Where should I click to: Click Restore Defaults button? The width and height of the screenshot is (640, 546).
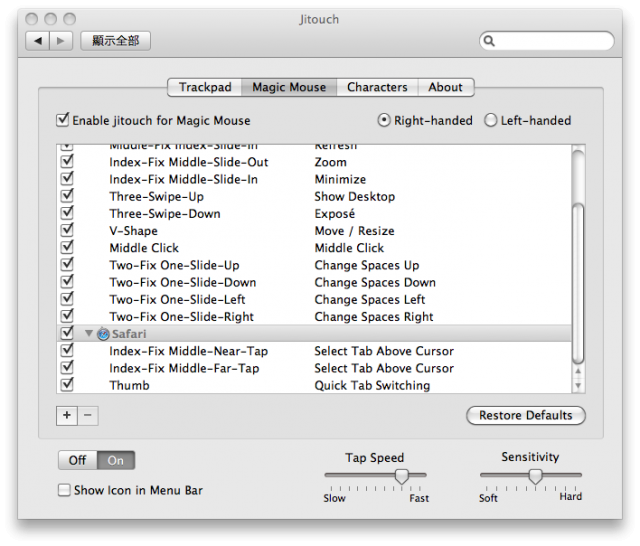point(526,415)
